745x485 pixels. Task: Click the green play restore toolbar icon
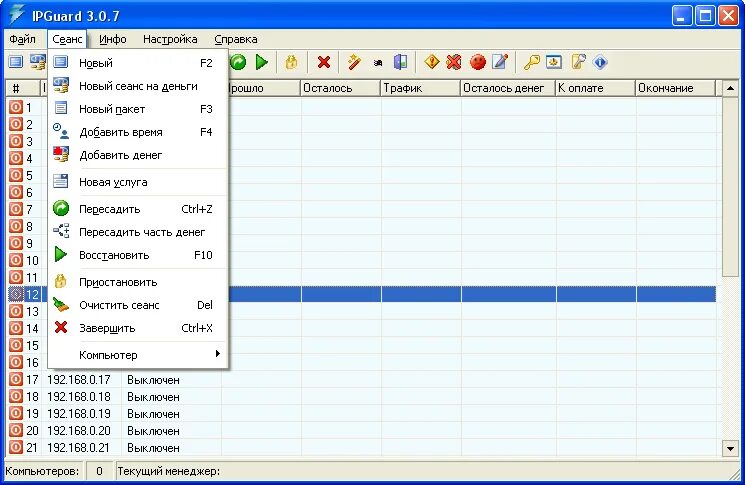(x=261, y=62)
